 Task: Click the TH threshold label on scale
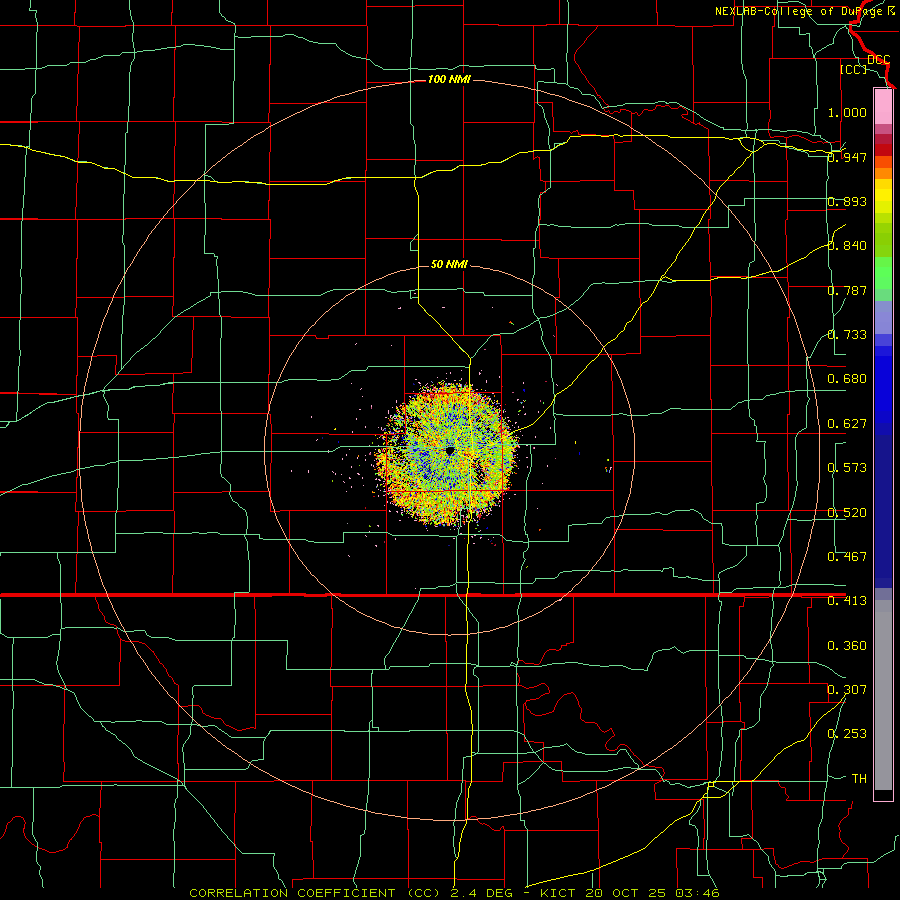[x=859, y=779]
